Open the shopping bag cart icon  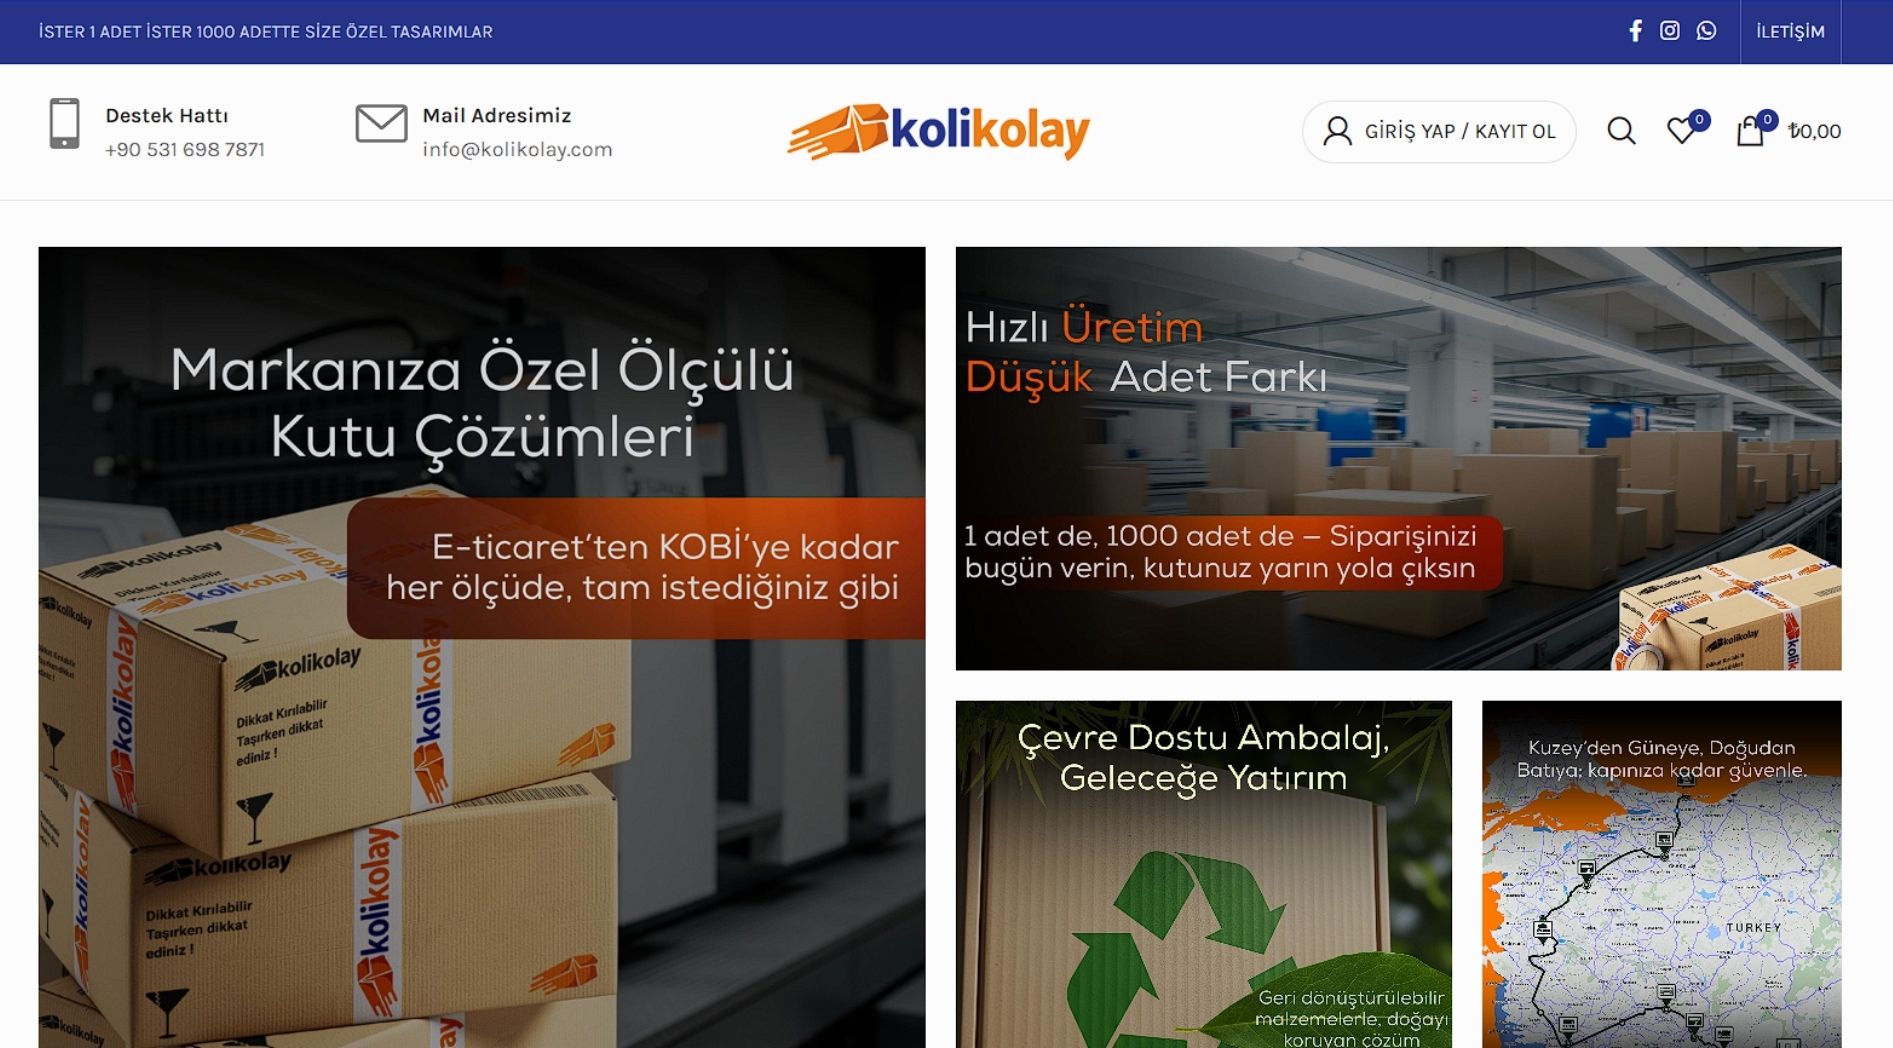coord(1750,131)
